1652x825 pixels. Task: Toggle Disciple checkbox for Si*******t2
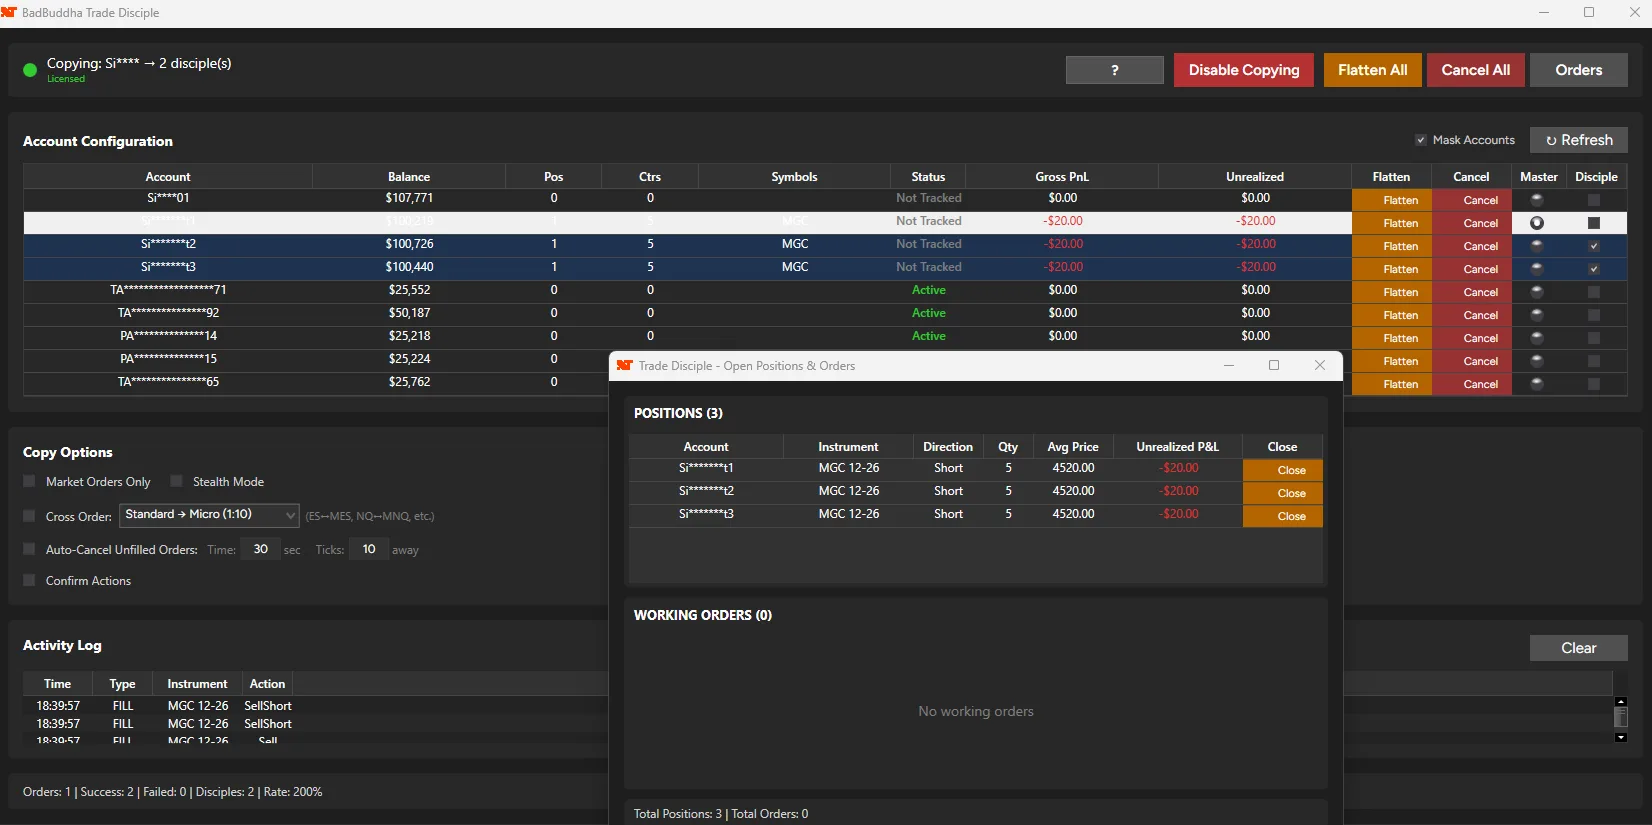tap(1594, 246)
